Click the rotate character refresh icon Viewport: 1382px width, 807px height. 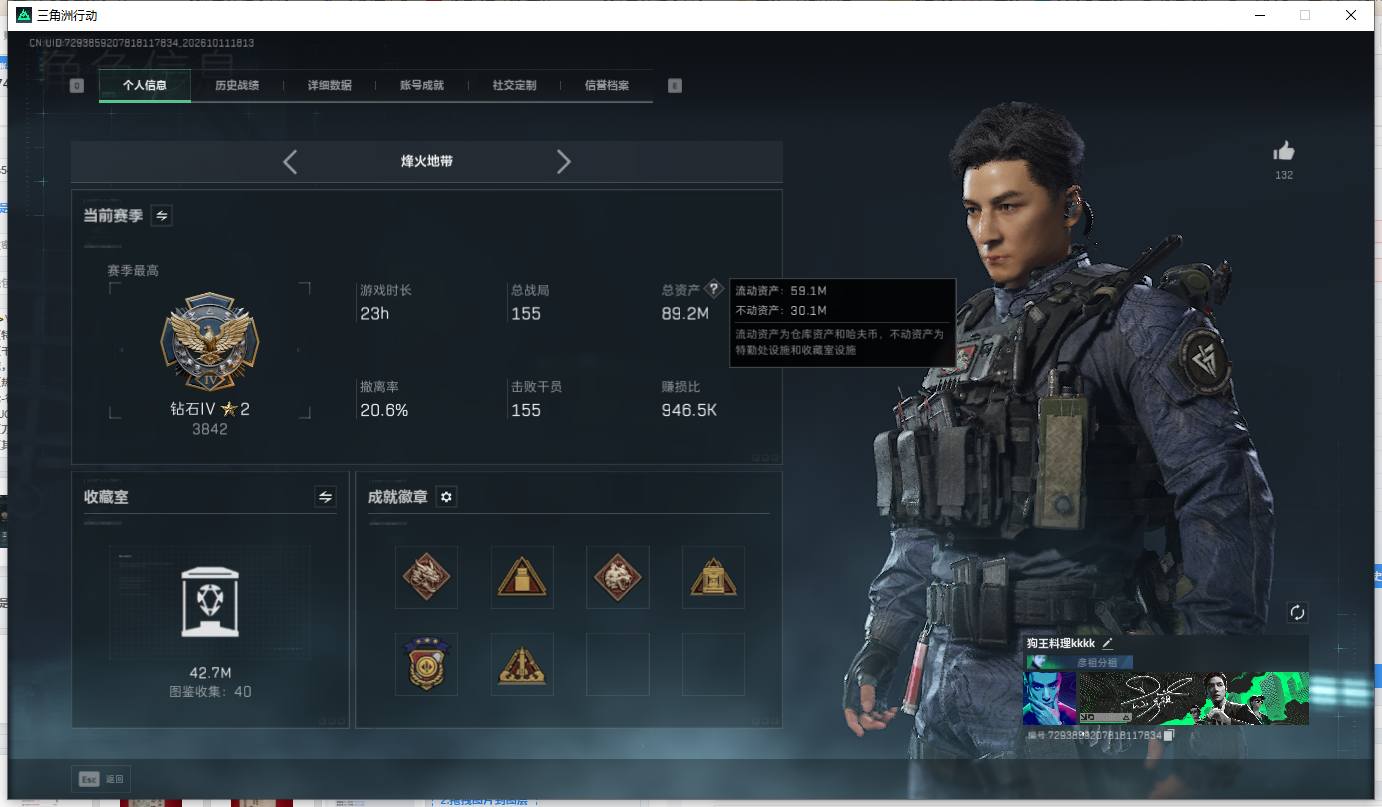coord(1297,612)
